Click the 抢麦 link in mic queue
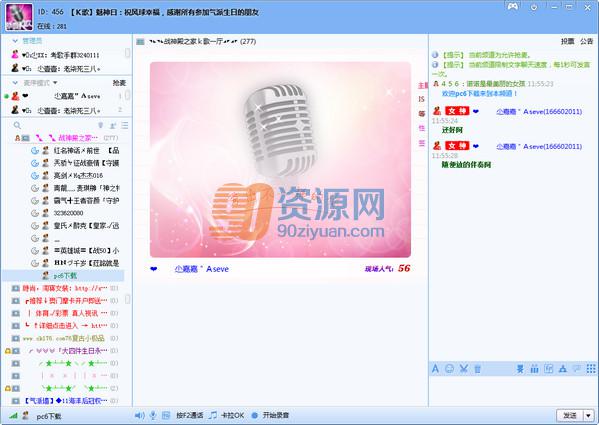The height and width of the screenshot is (425, 599). click(x=119, y=83)
